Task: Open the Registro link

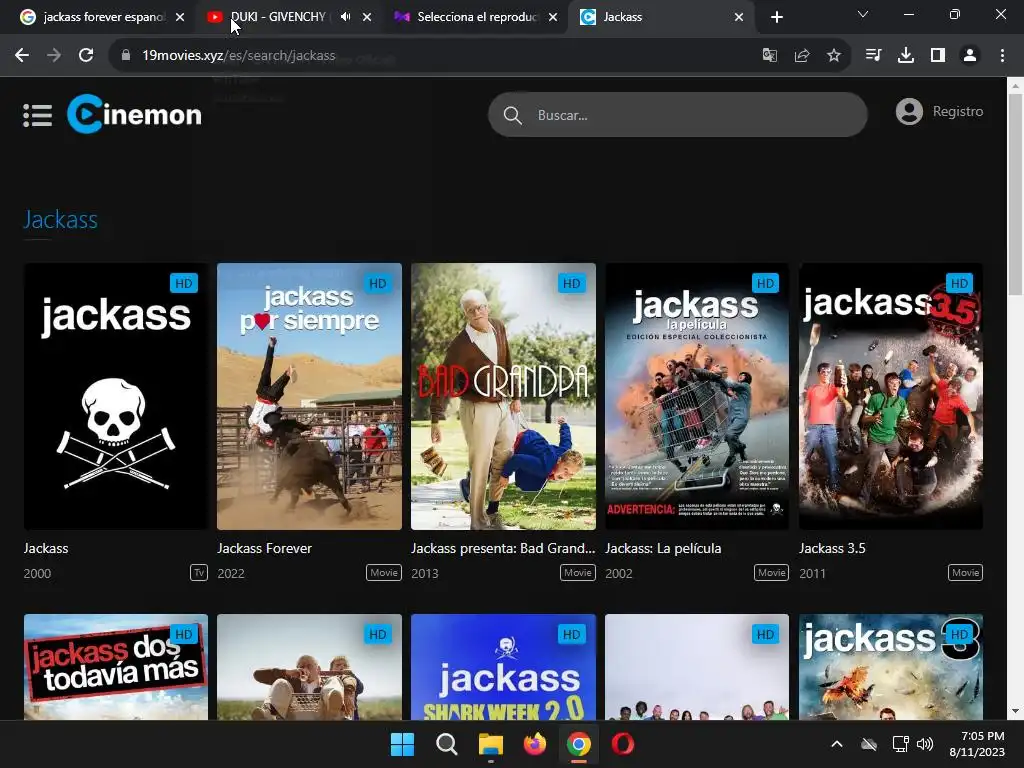Action: [x=957, y=112]
